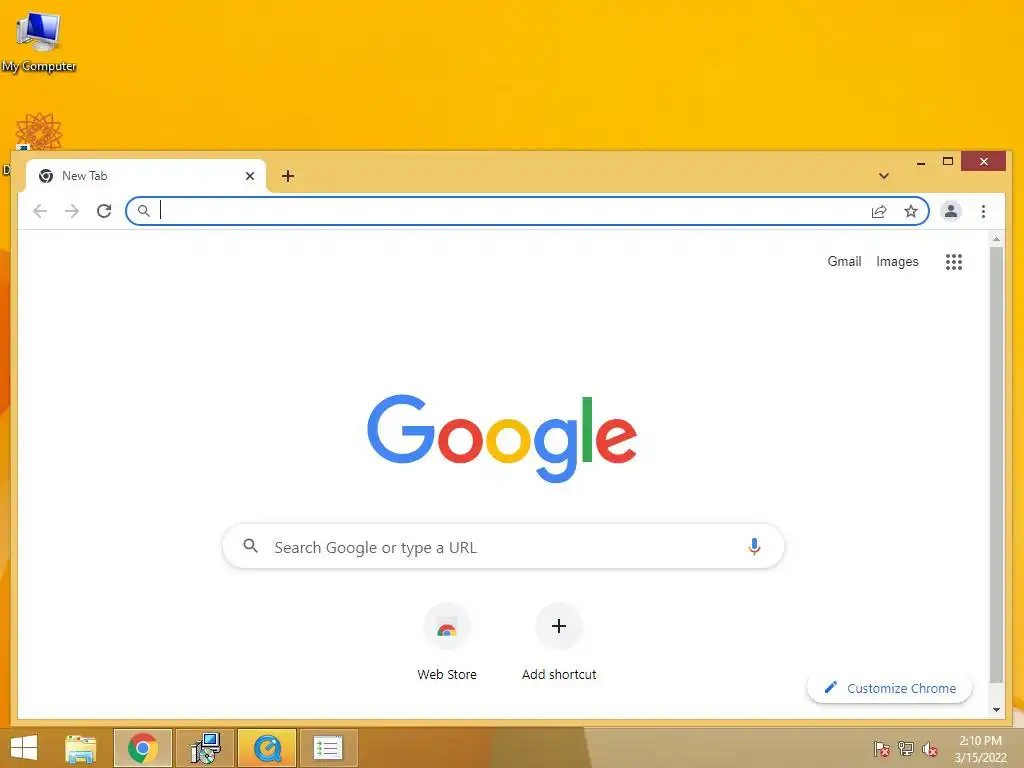Open the QuickTime taskbar icon
This screenshot has width=1024, height=768.
[x=267, y=748]
